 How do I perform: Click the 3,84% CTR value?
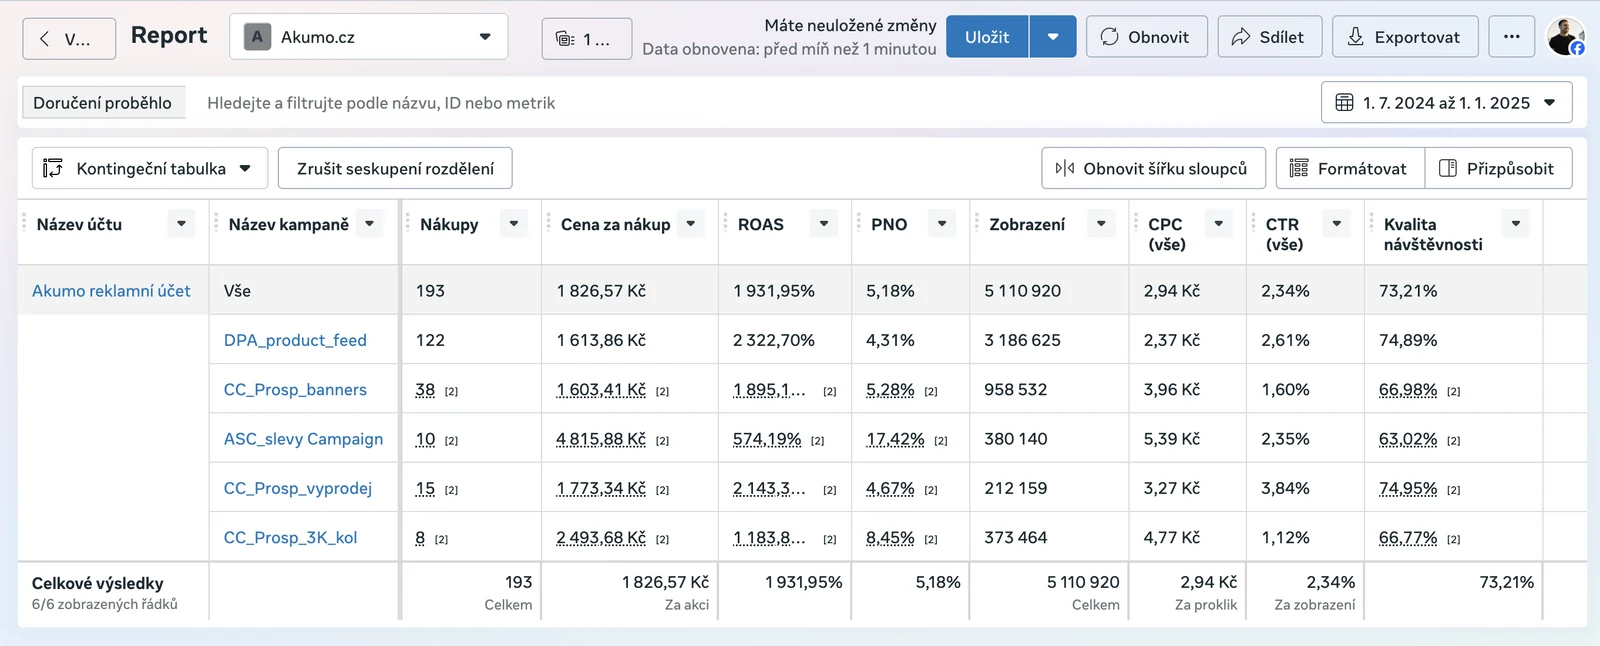pos(1285,488)
